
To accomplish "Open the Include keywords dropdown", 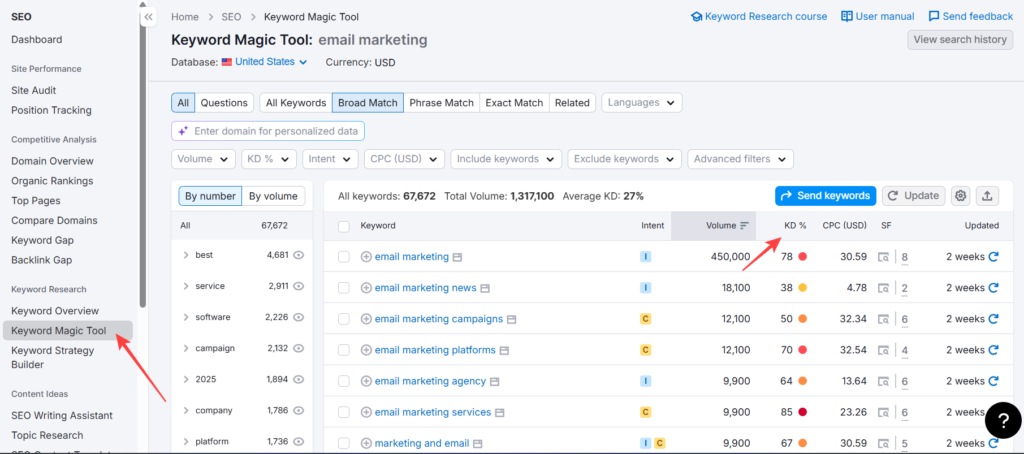I will pyautogui.click(x=506, y=159).
